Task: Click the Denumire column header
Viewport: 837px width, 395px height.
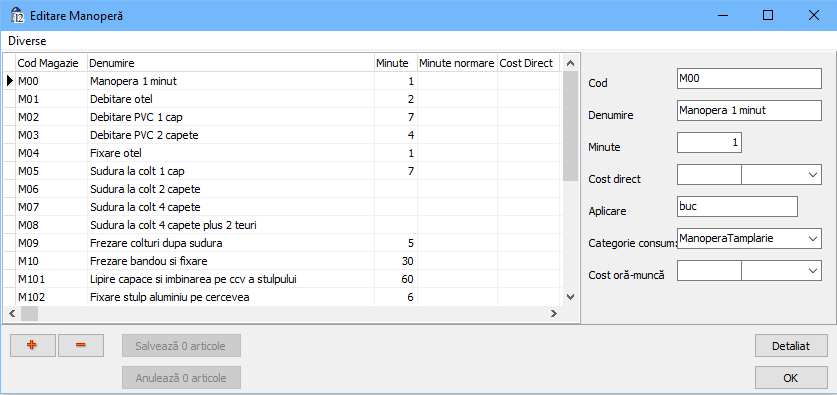Action: [231, 64]
